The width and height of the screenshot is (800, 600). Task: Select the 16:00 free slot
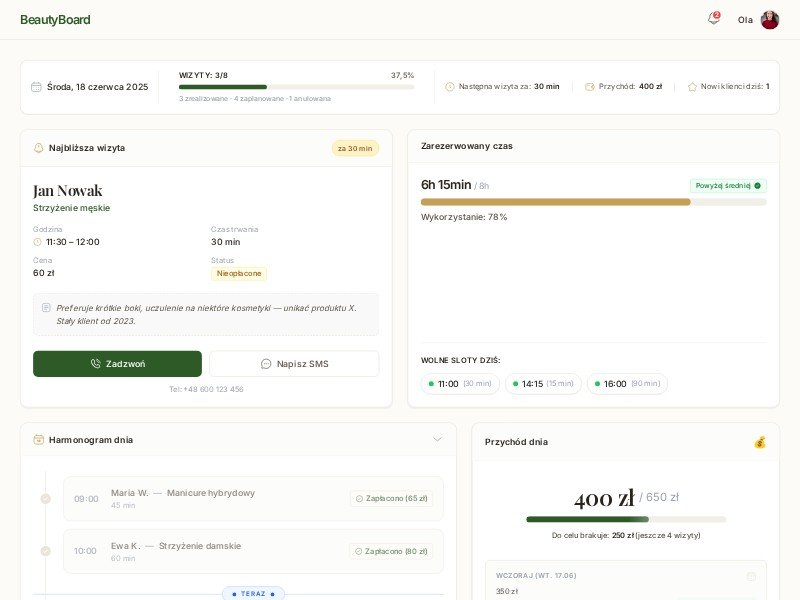click(x=627, y=384)
